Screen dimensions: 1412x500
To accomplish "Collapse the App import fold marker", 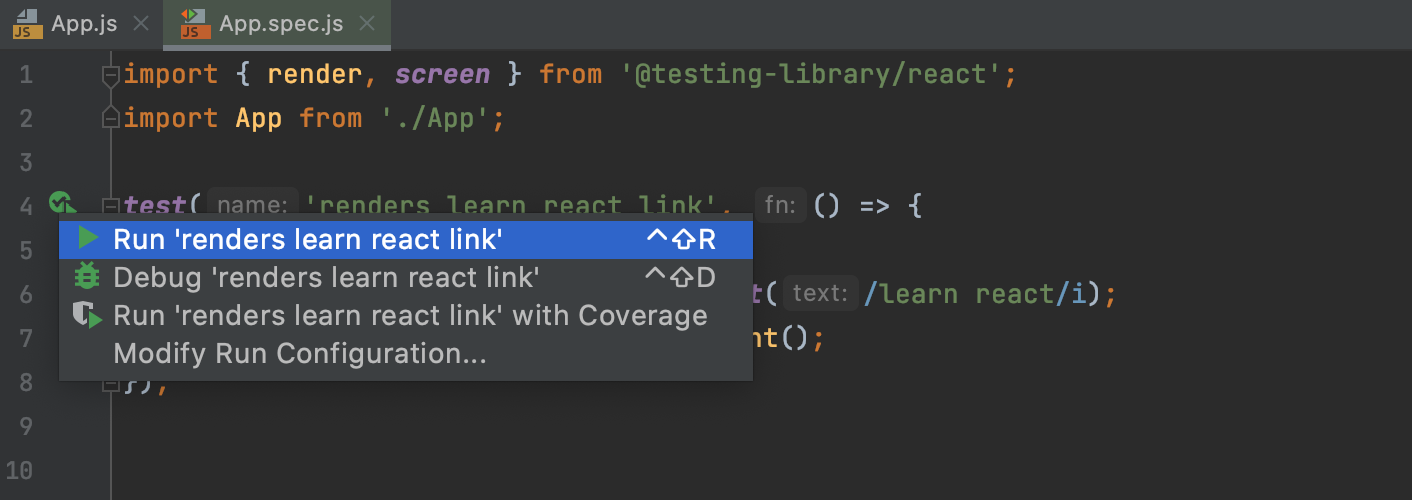I will (x=111, y=118).
